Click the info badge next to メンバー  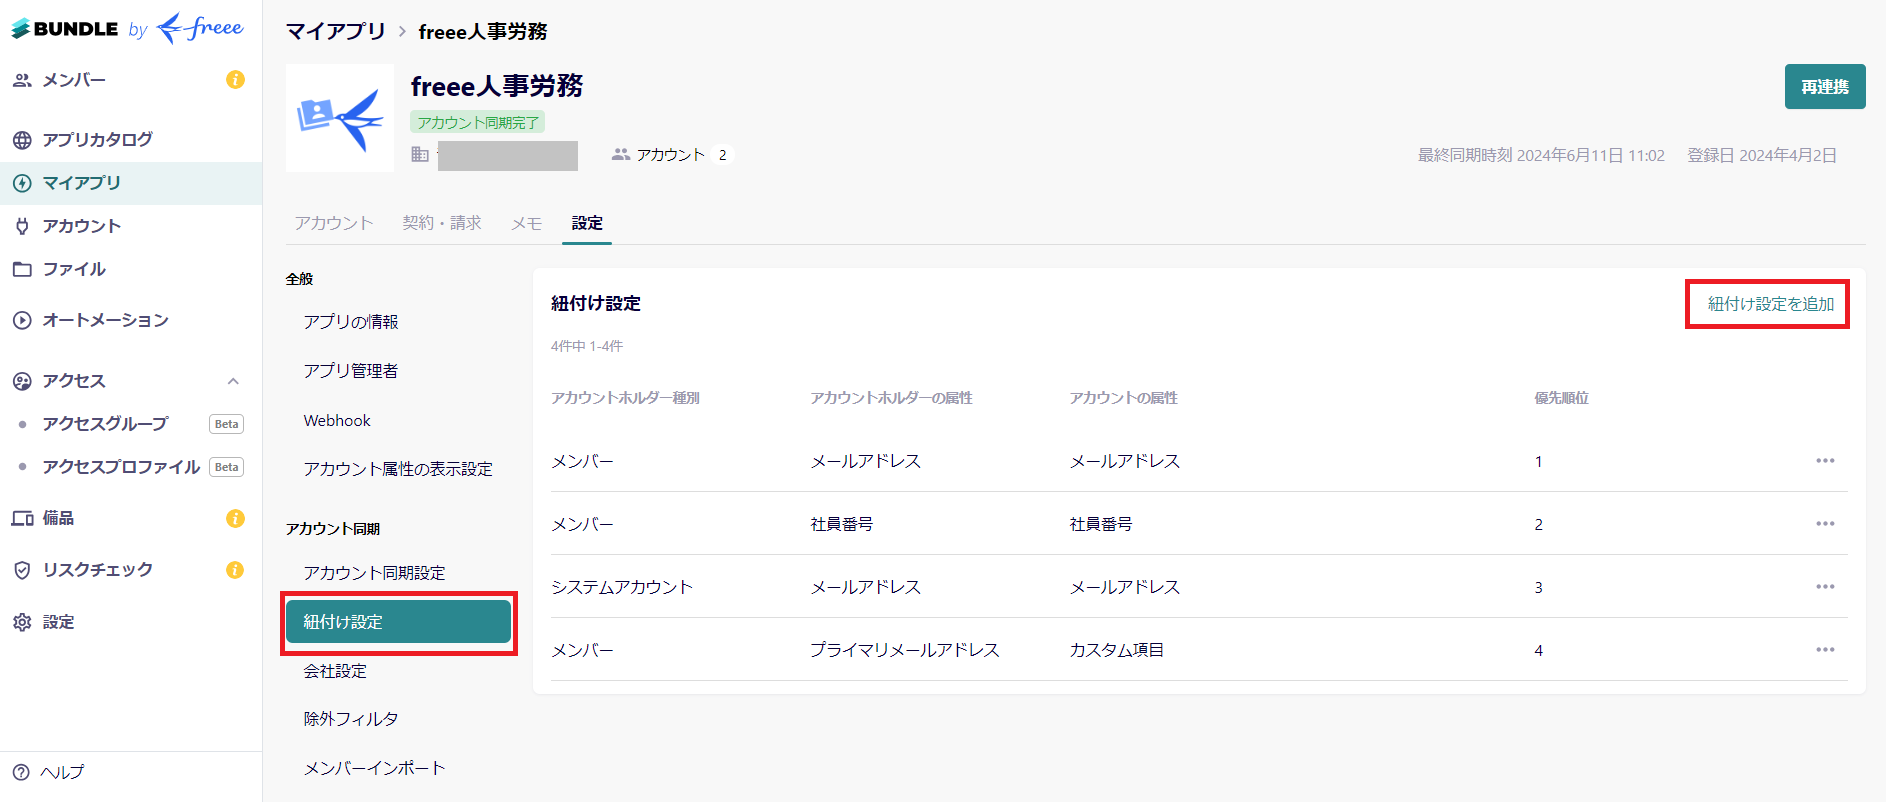click(236, 80)
